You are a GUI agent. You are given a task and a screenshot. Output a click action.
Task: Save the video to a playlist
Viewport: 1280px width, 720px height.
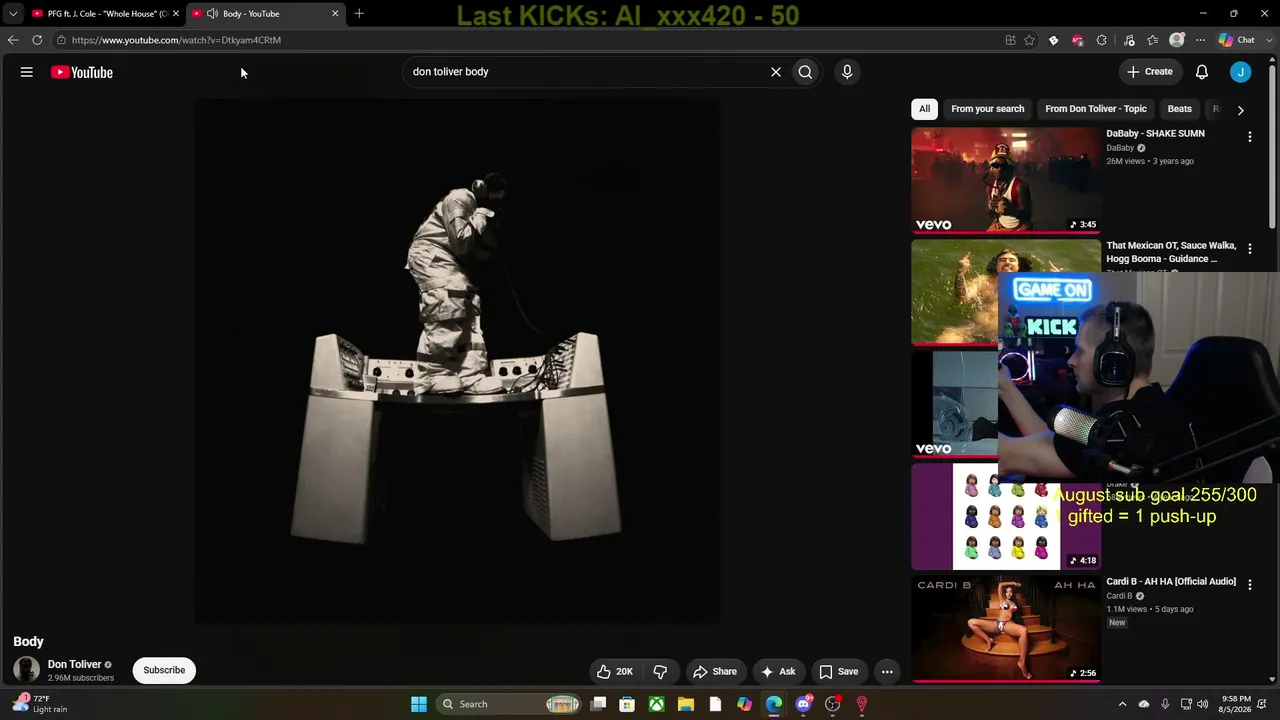pos(839,672)
